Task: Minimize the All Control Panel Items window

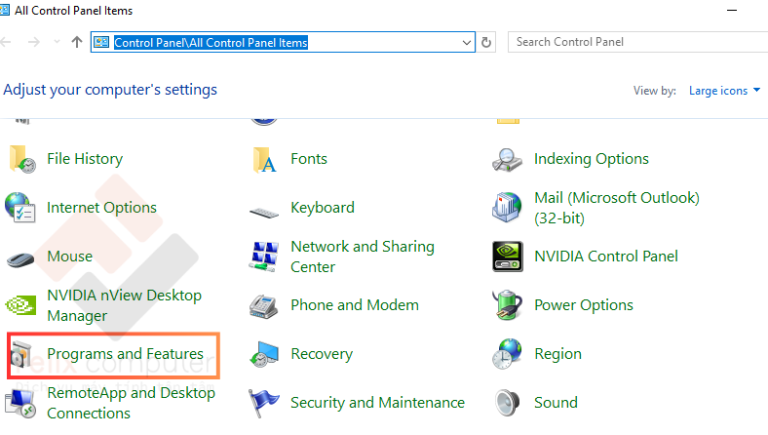Action: tap(732, 10)
